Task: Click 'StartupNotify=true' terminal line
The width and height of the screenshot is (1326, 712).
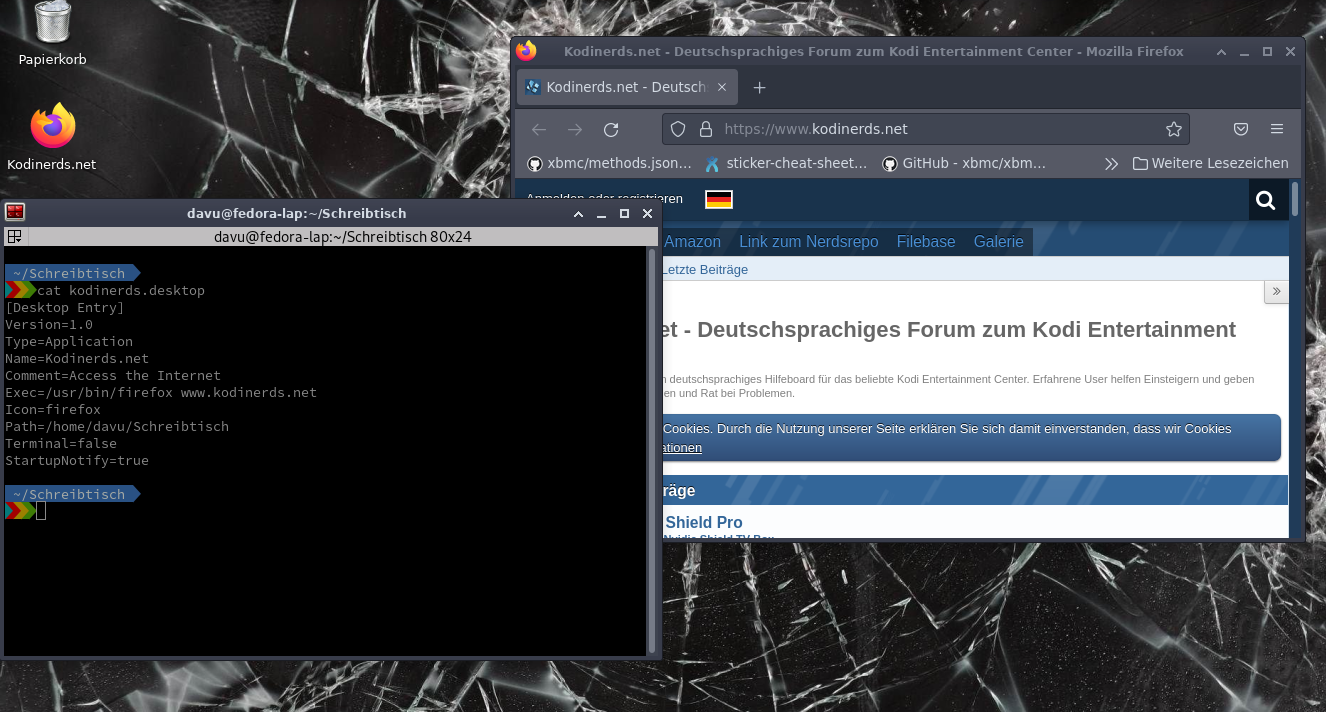Action: pos(77,460)
